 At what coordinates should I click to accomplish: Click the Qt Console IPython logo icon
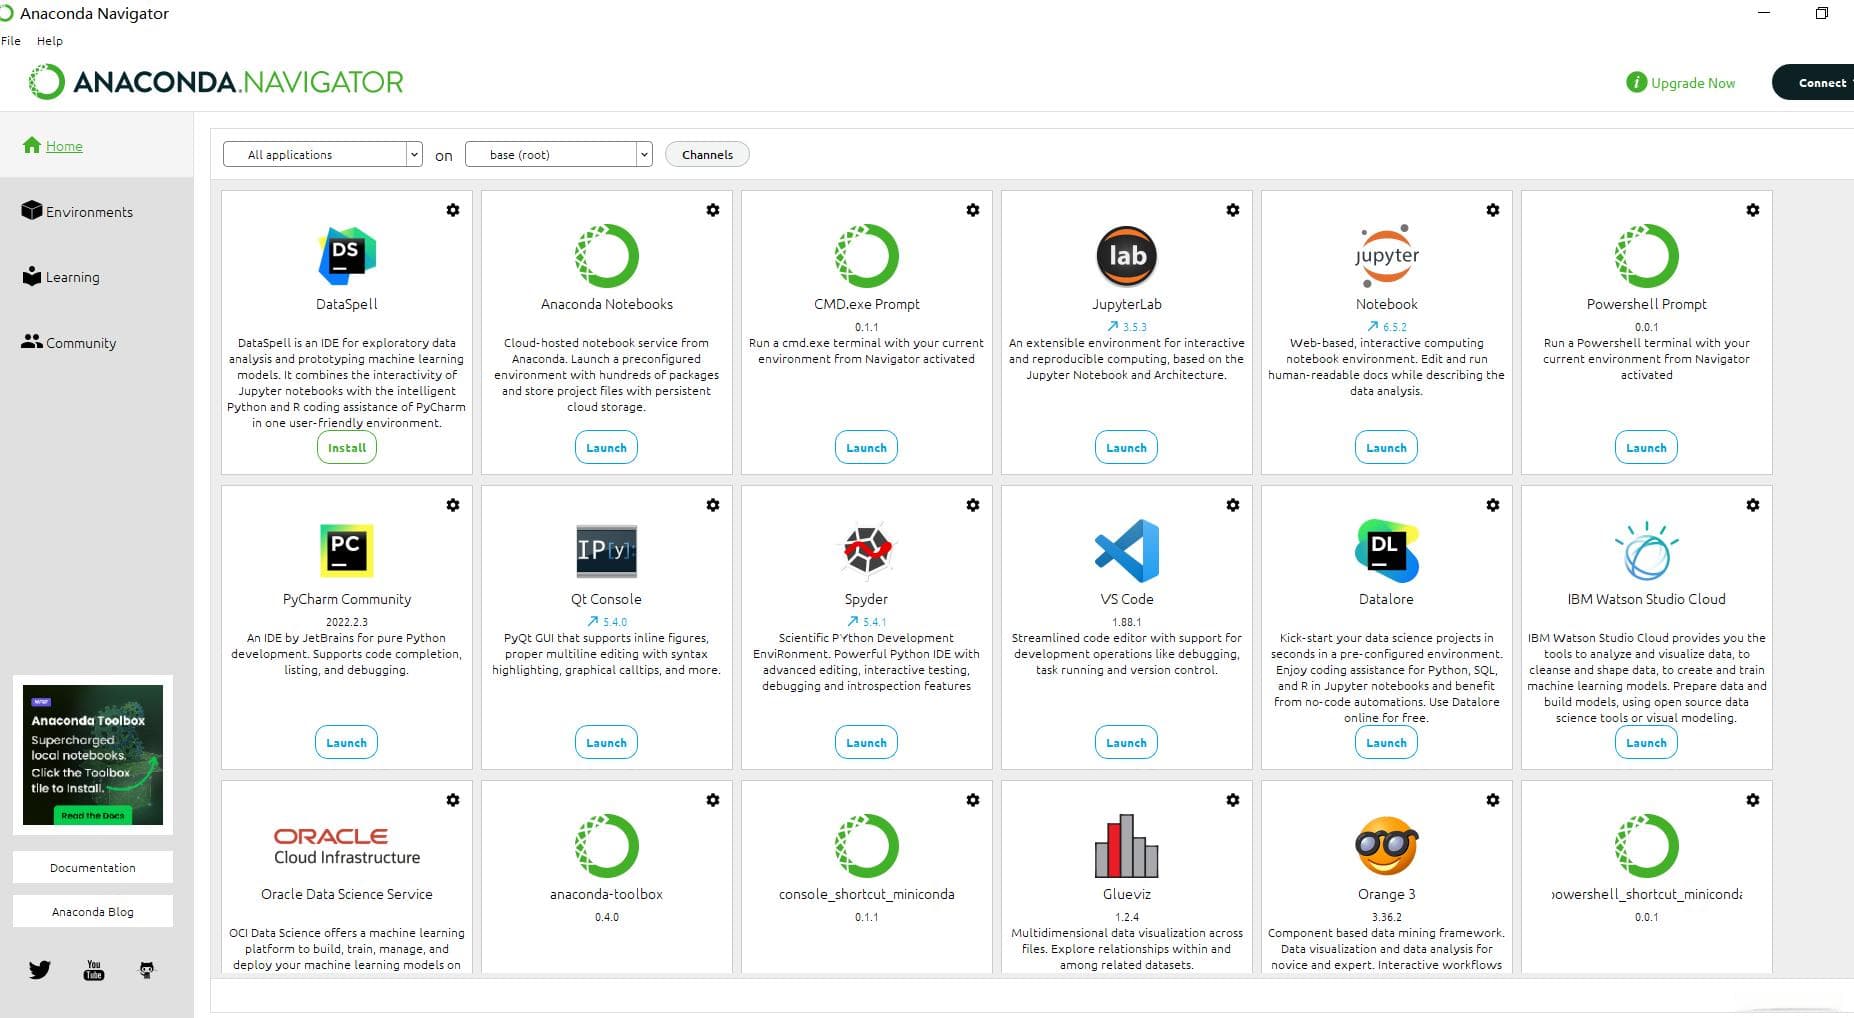tap(607, 551)
